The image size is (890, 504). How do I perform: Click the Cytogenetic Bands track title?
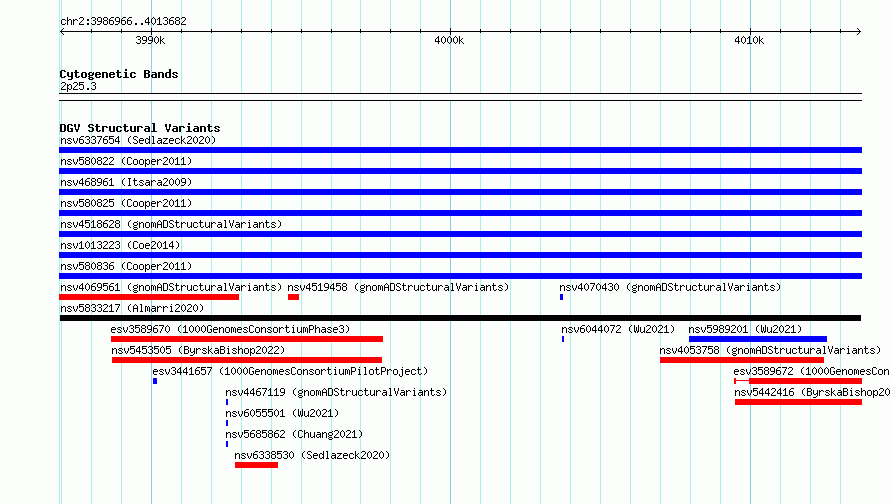coord(119,74)
